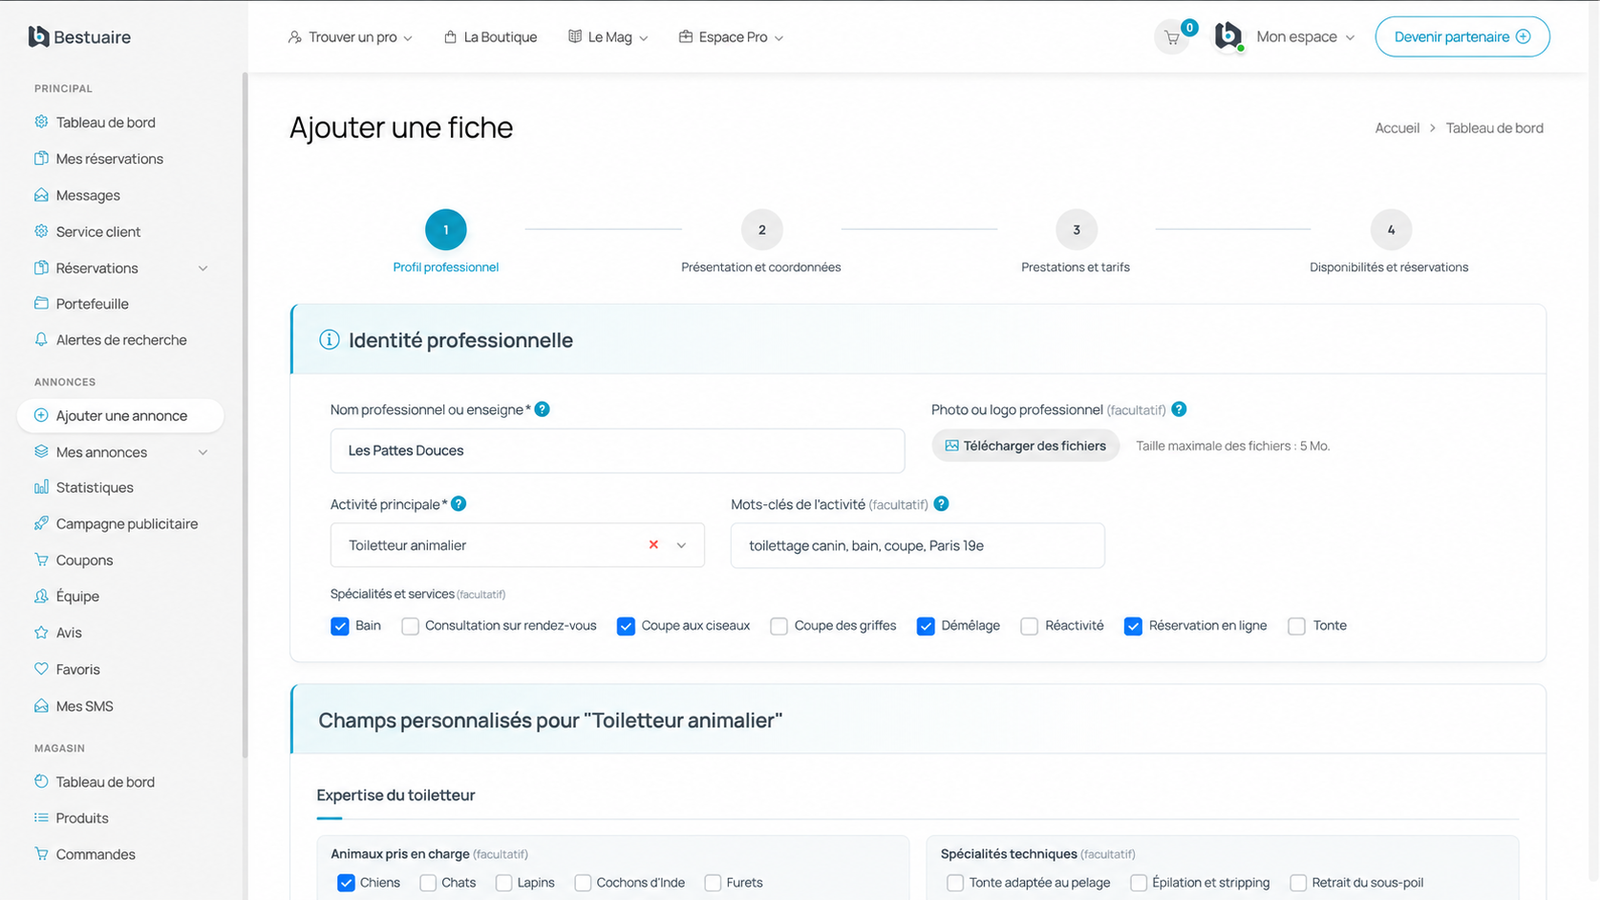Select Ajouter une annonce in sidebar
The width and height of the screenshot is (1600, 900).
tap(120, 416)
